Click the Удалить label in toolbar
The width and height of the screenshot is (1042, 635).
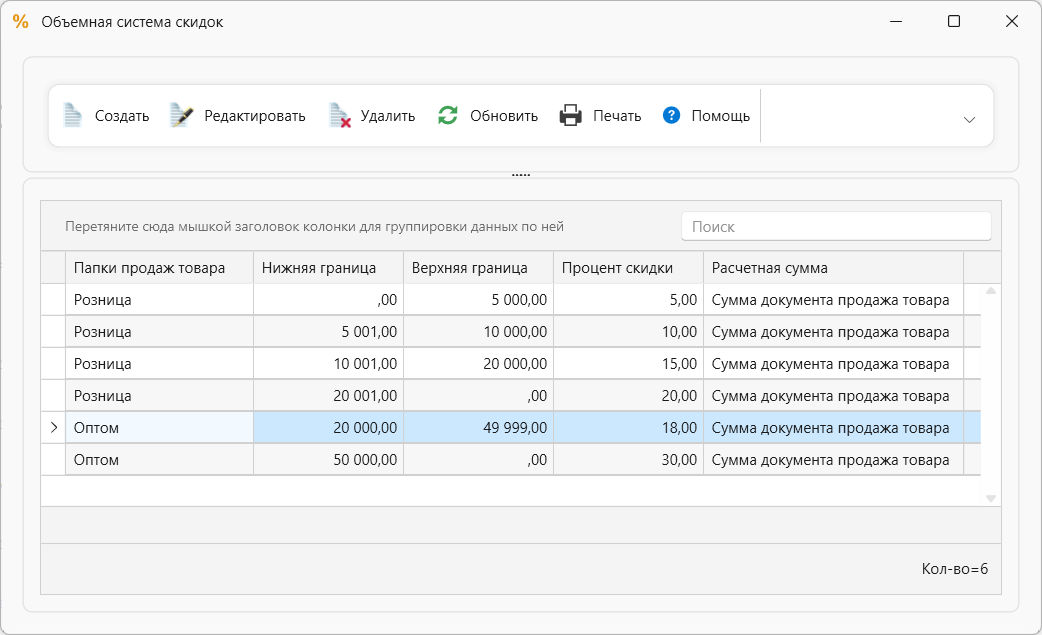point(387,116)
